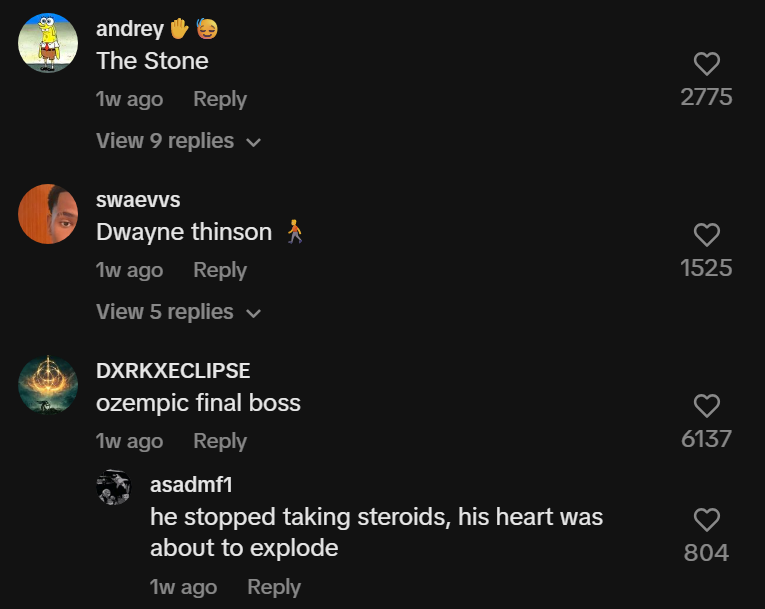The height and width of the screenshot is (609, 765).
Task: Reply to DXRKXECLIPSE's comment
Action: [x=220, y=441]
